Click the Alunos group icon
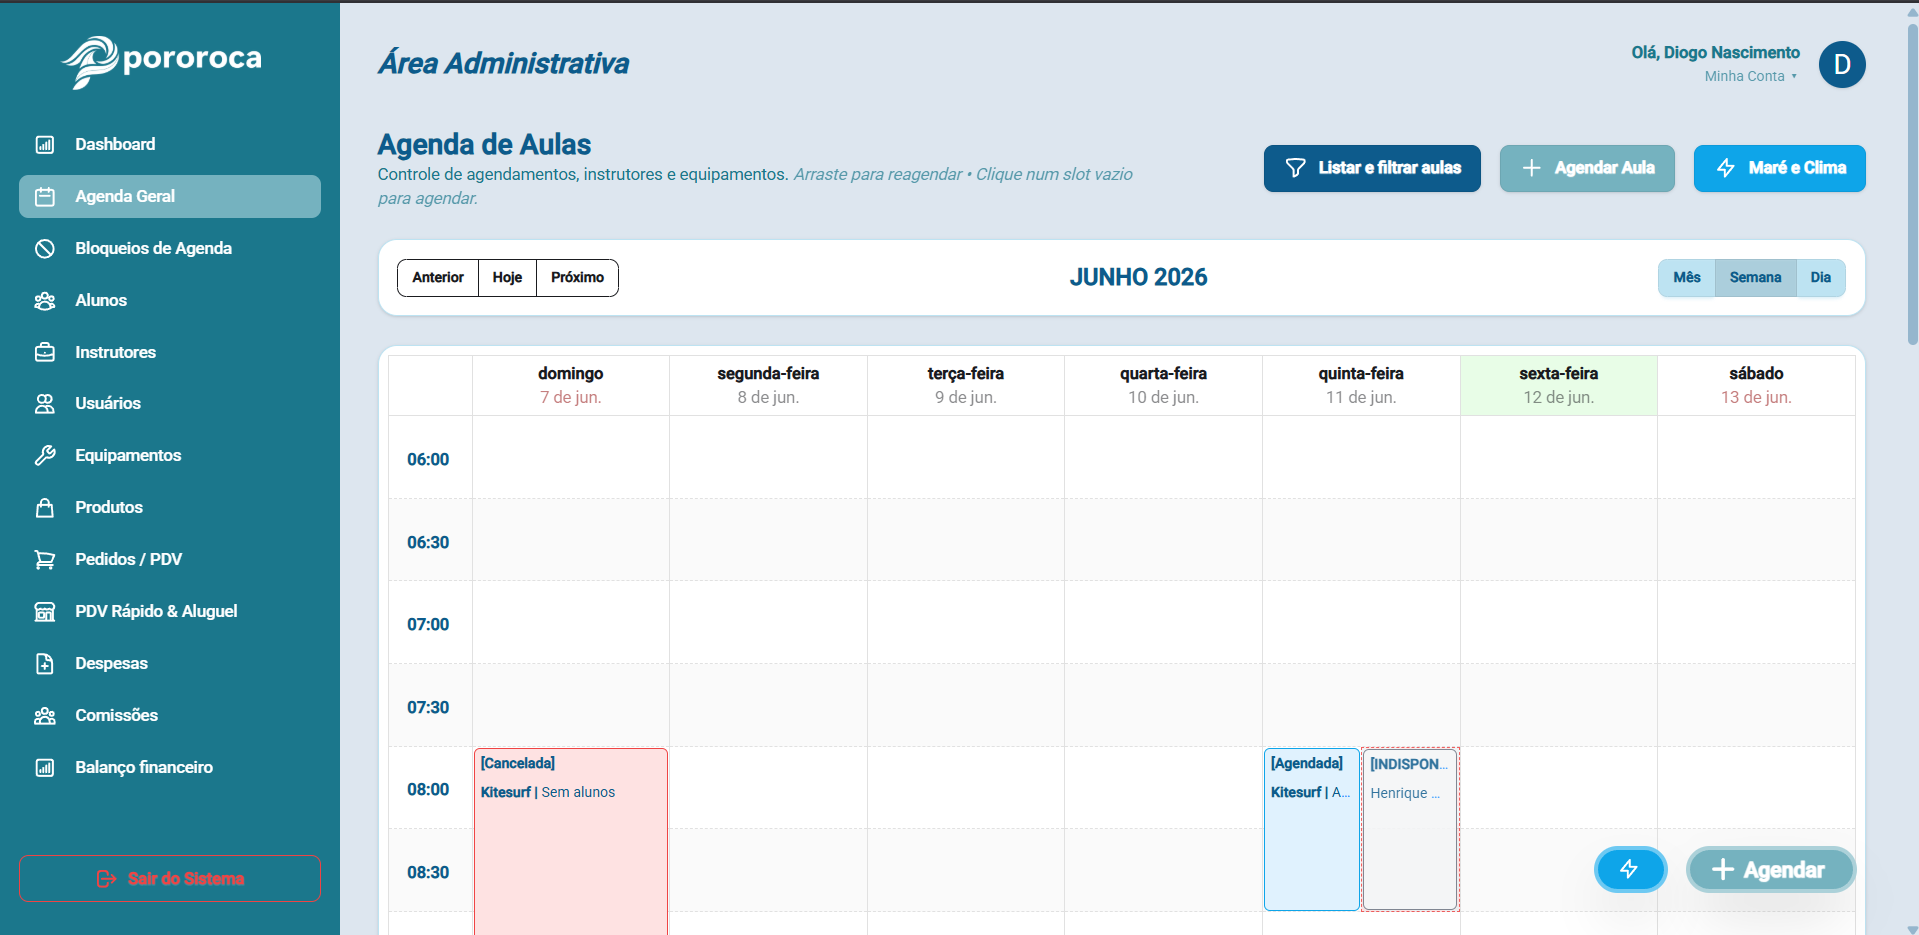 click(45, 301)
